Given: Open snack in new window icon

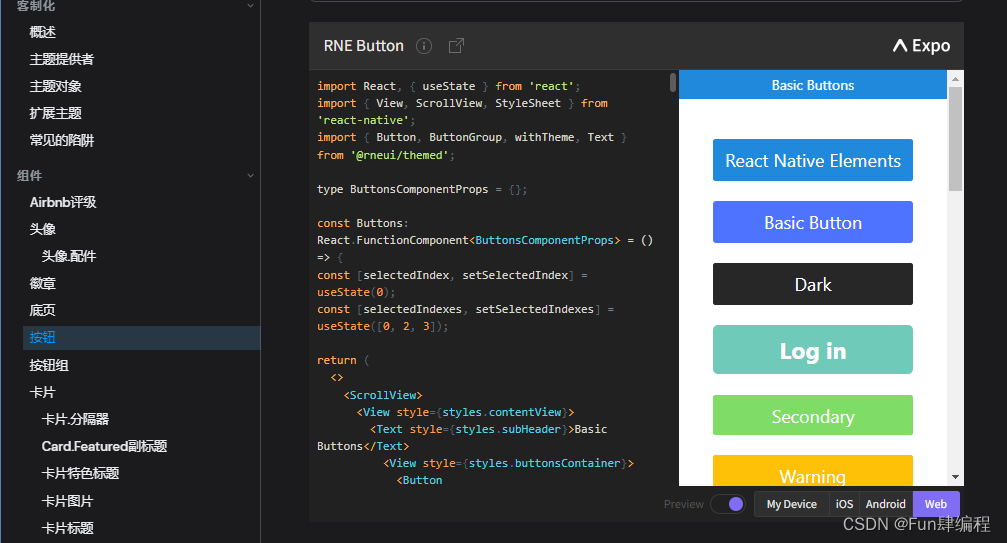Looking at the screenshot, I should point(456,46).
